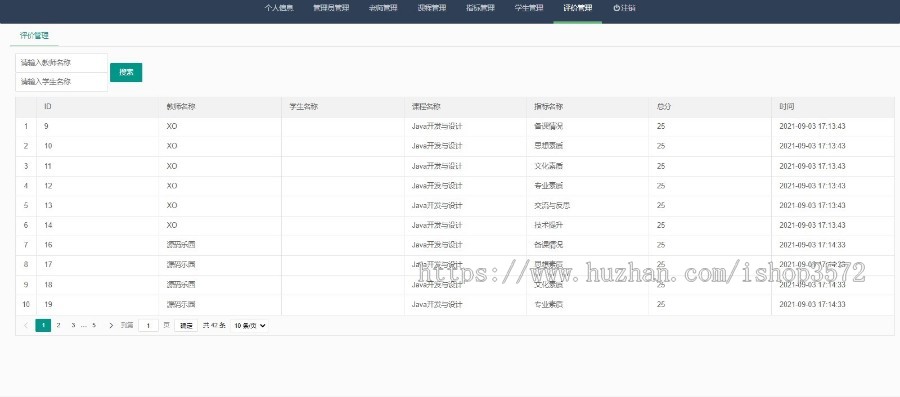Click the previous page arrow
The height and width of the screenshot is (397, 900).
(26, 325)
